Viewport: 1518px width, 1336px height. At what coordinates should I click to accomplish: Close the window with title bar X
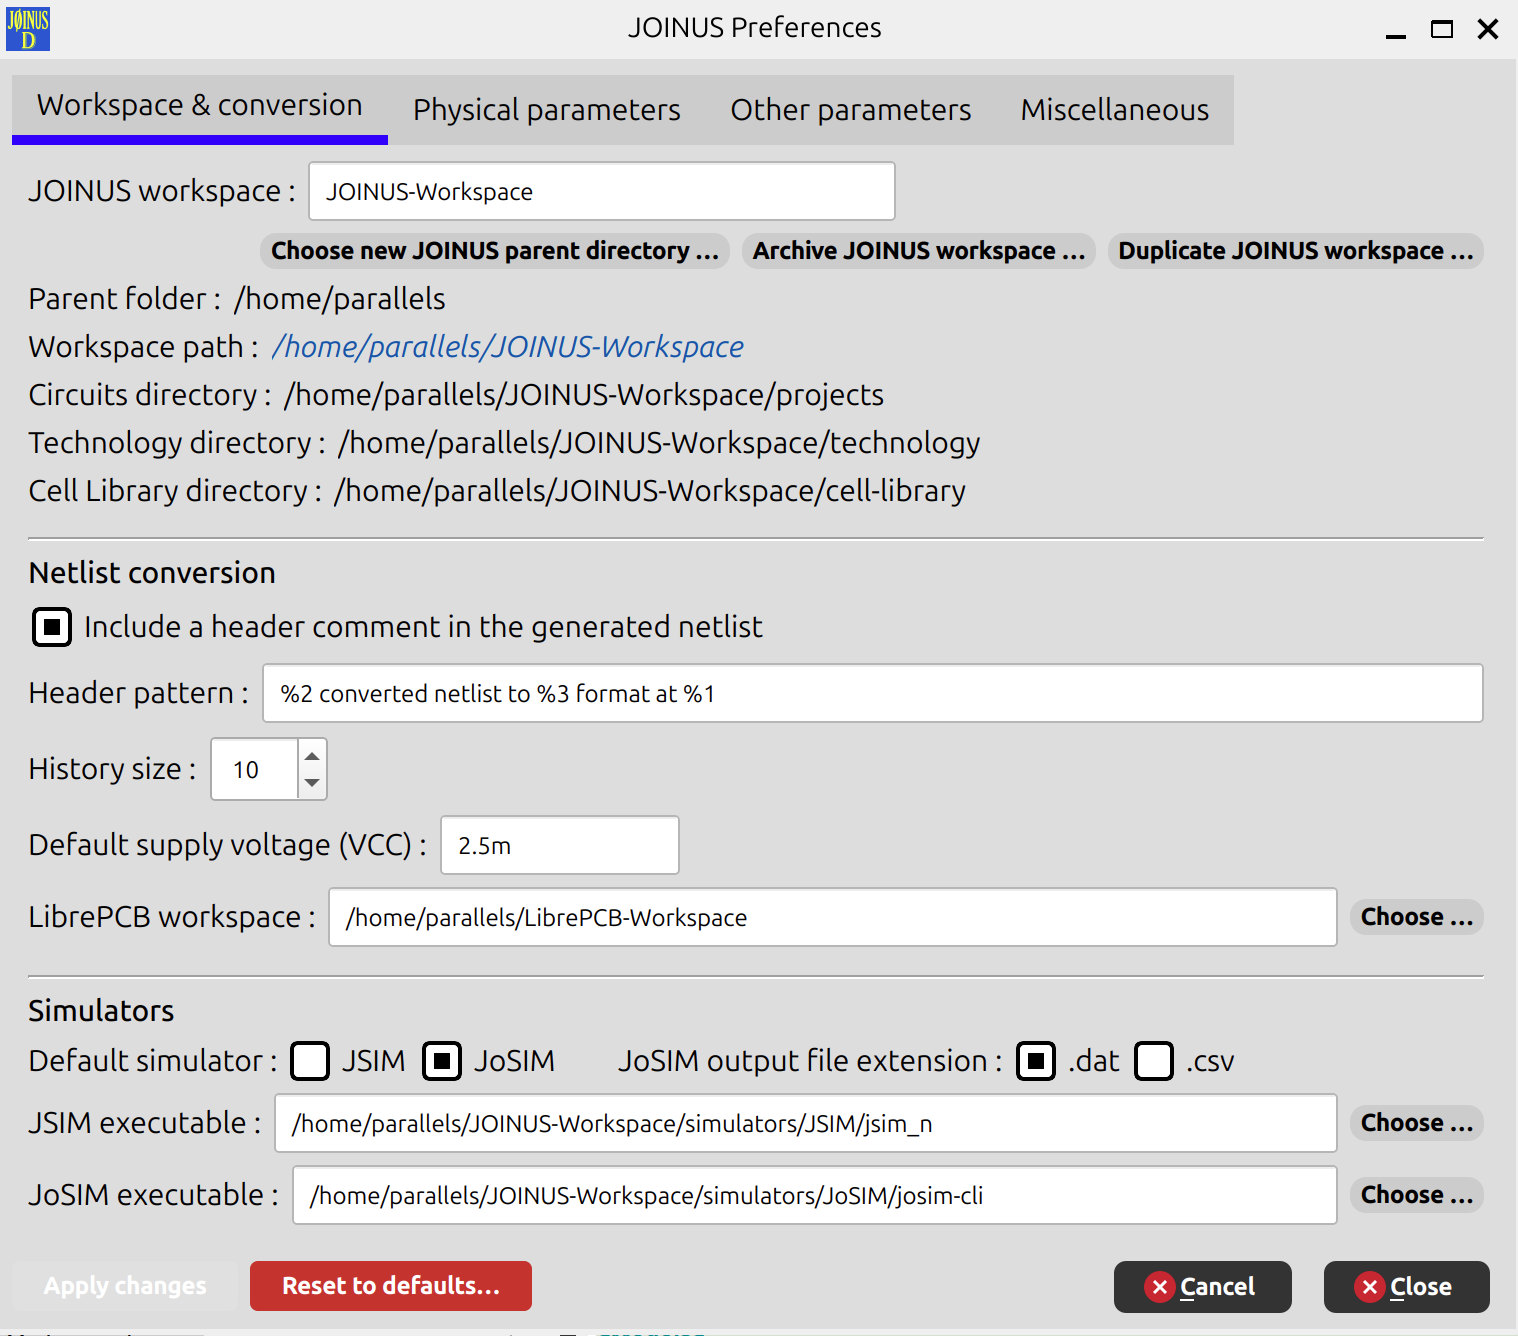1488,29
